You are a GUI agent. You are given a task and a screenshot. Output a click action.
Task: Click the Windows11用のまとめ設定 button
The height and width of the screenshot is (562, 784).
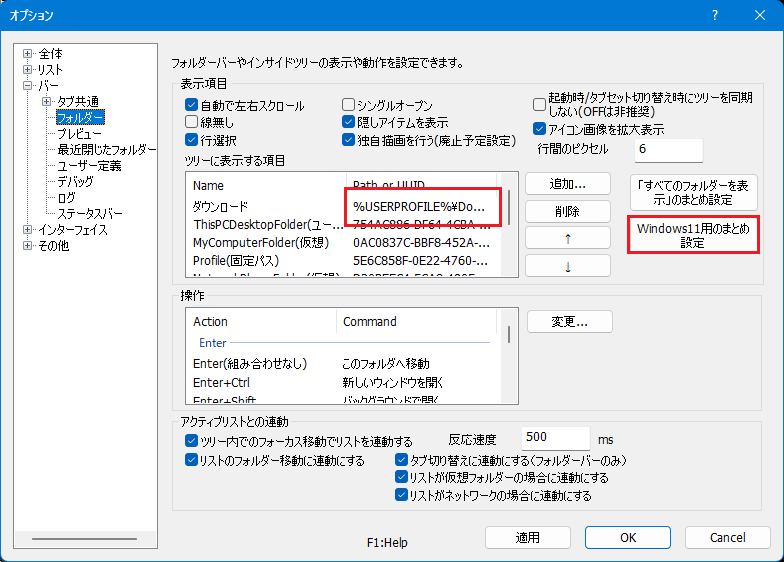[692, 235]
